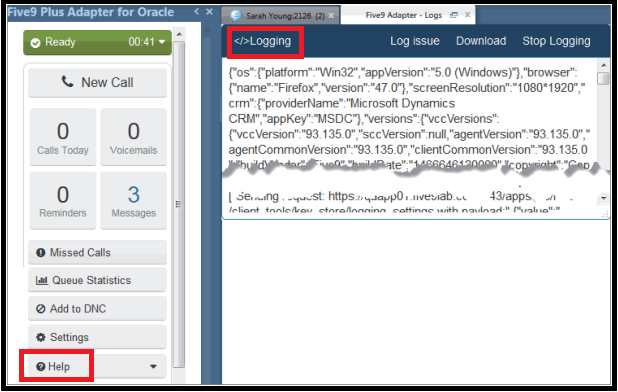Screen dimensions: 618x392
Task: Click the log panel scrollbar up arrow
Action: [x=603, y=65]
